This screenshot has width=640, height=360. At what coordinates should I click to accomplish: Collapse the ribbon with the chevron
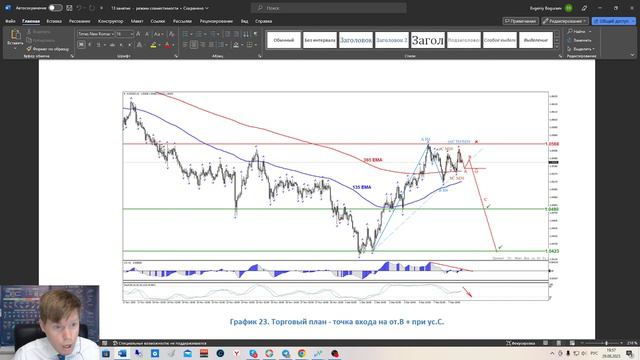[632, 55]
